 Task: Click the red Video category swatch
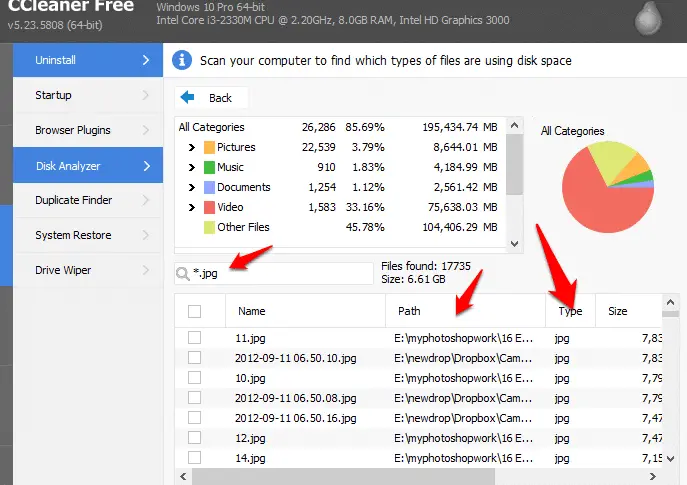click(209, 207)
